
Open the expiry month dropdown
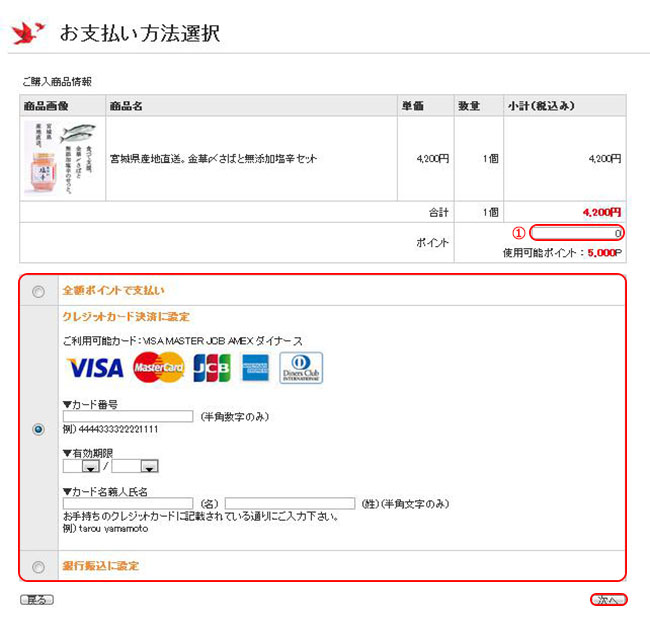[x=81, y=466]
